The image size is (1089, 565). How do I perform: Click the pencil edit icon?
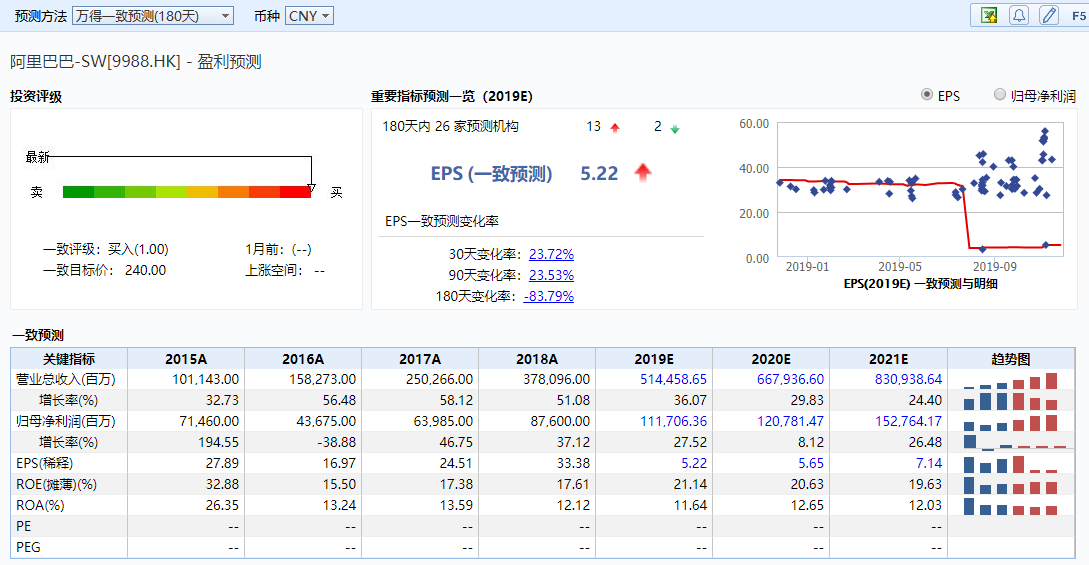point(1048,15)
